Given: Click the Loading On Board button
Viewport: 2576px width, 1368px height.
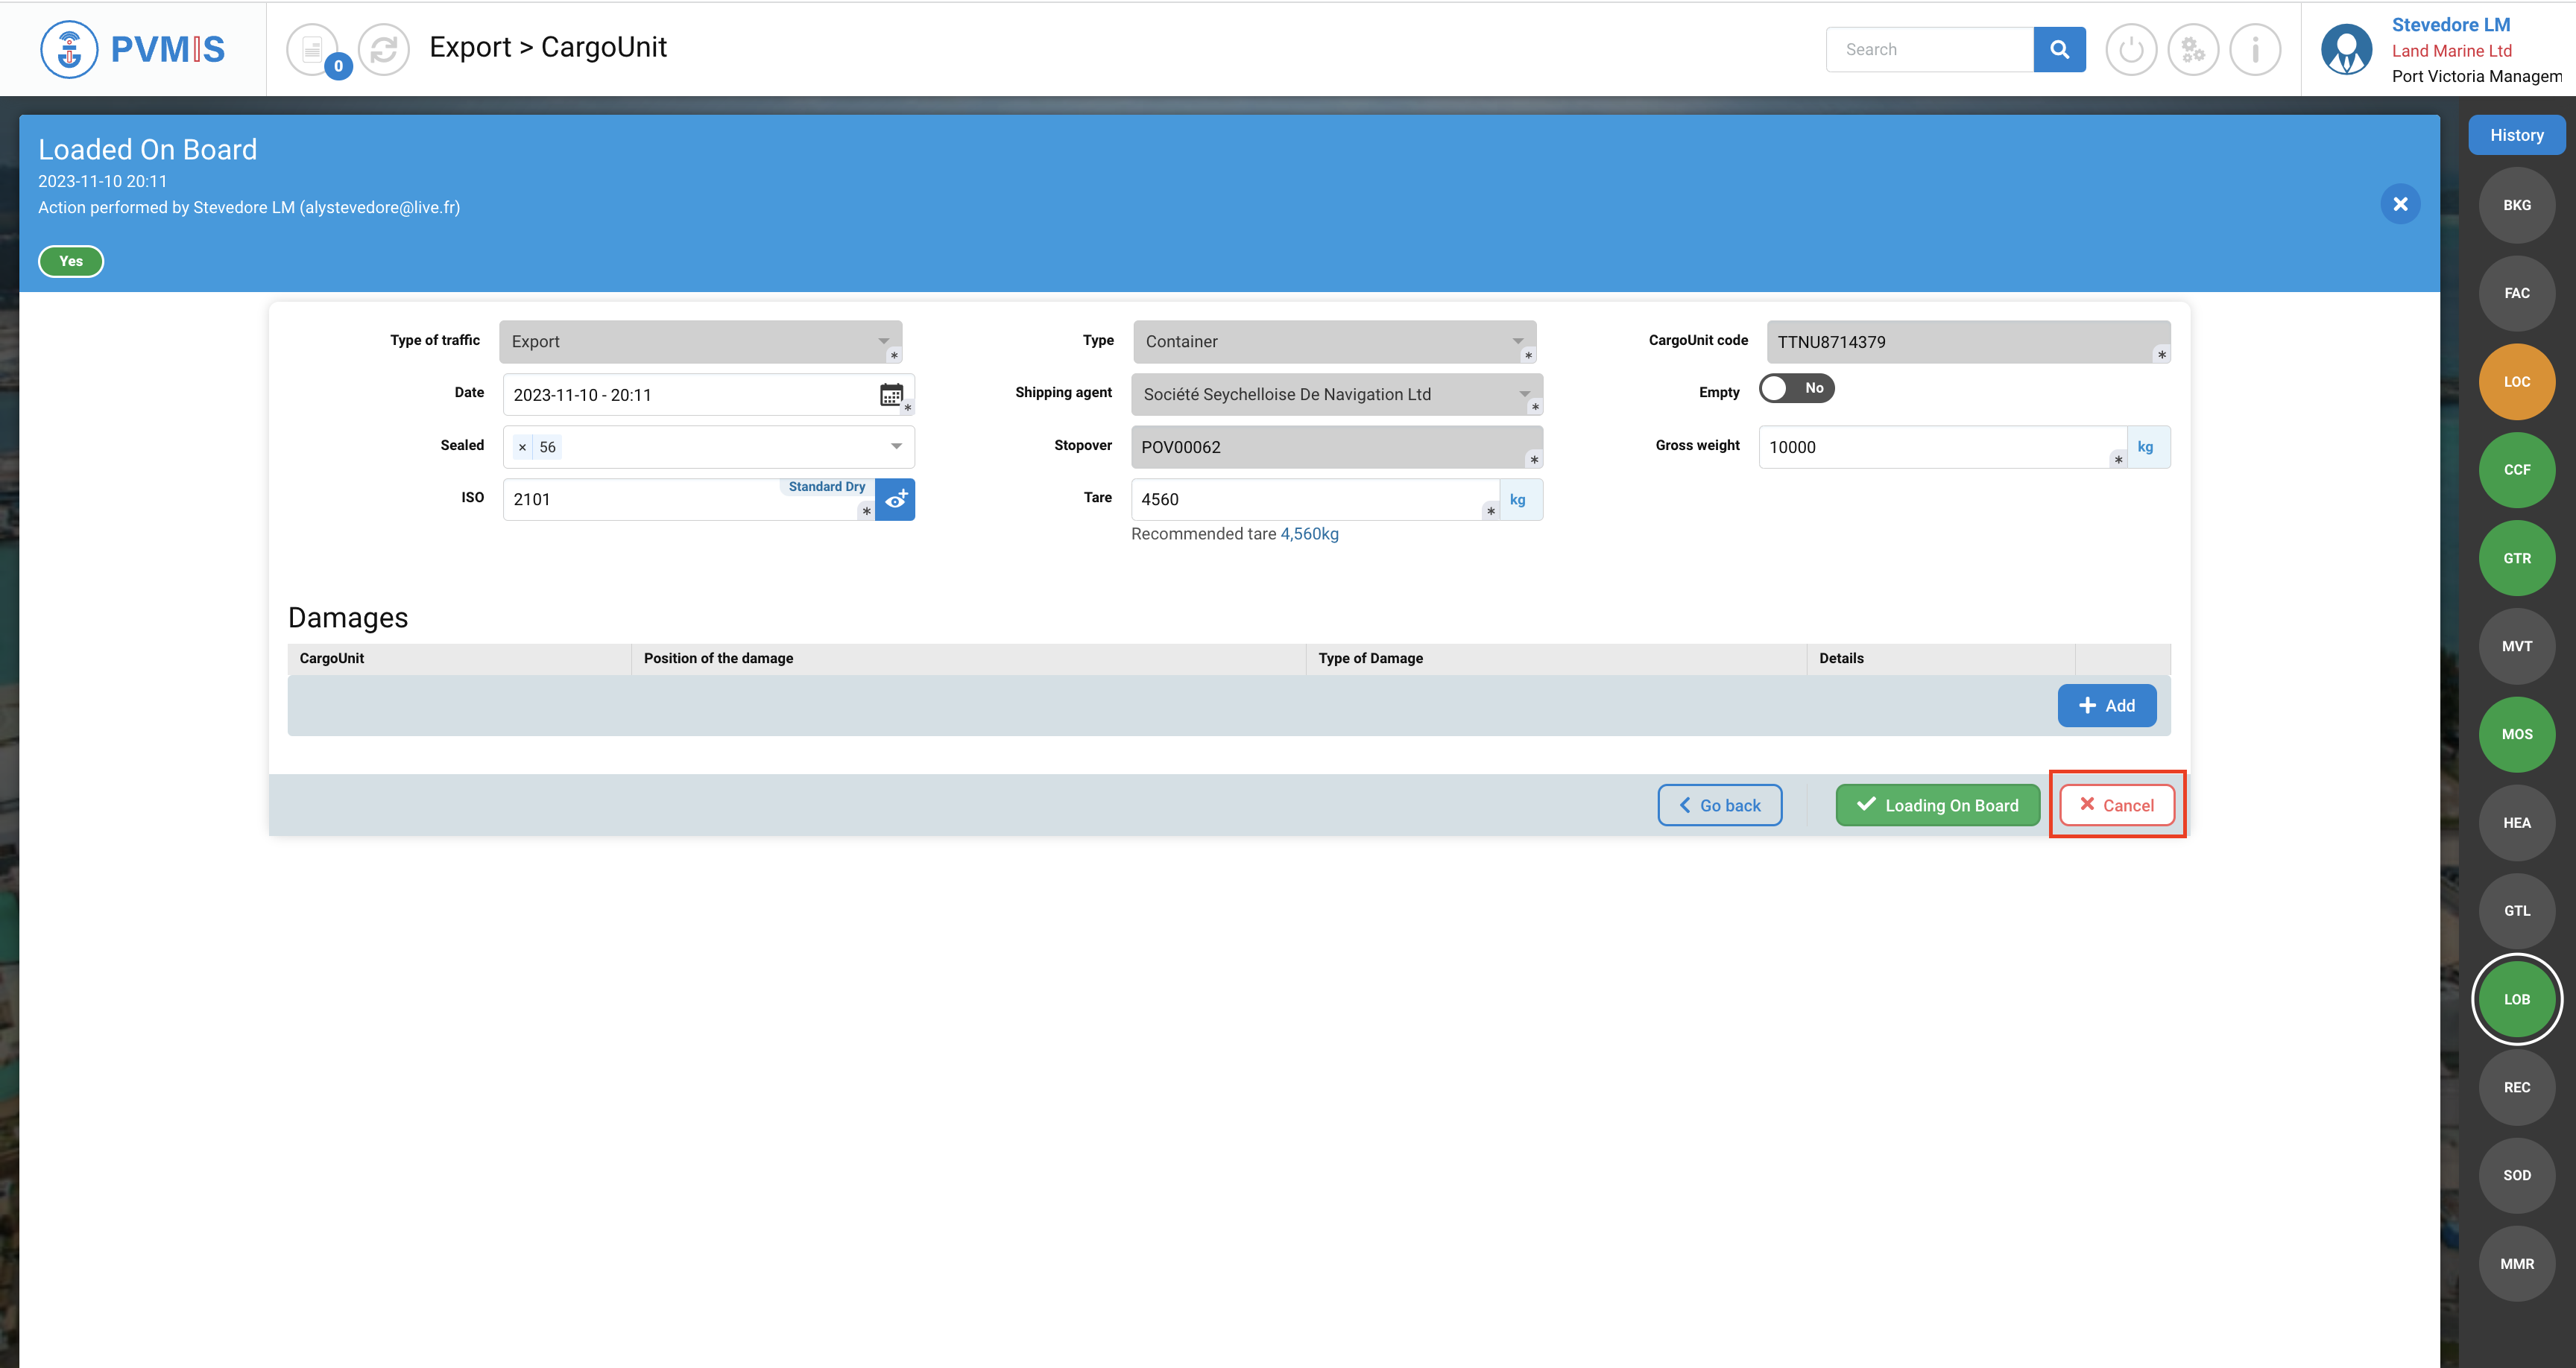Looking at the screenshot, I should pyautogui.click(x=1937, y=805).
